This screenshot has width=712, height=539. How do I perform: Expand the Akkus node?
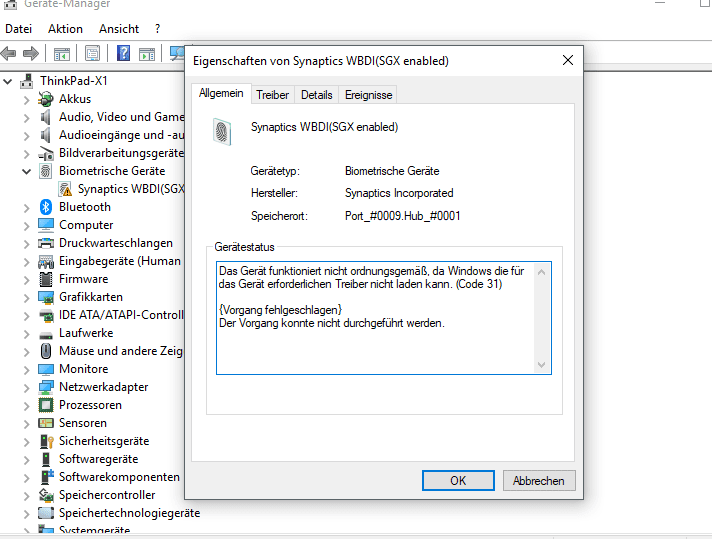pyautogui.click(x=26, y=99)
